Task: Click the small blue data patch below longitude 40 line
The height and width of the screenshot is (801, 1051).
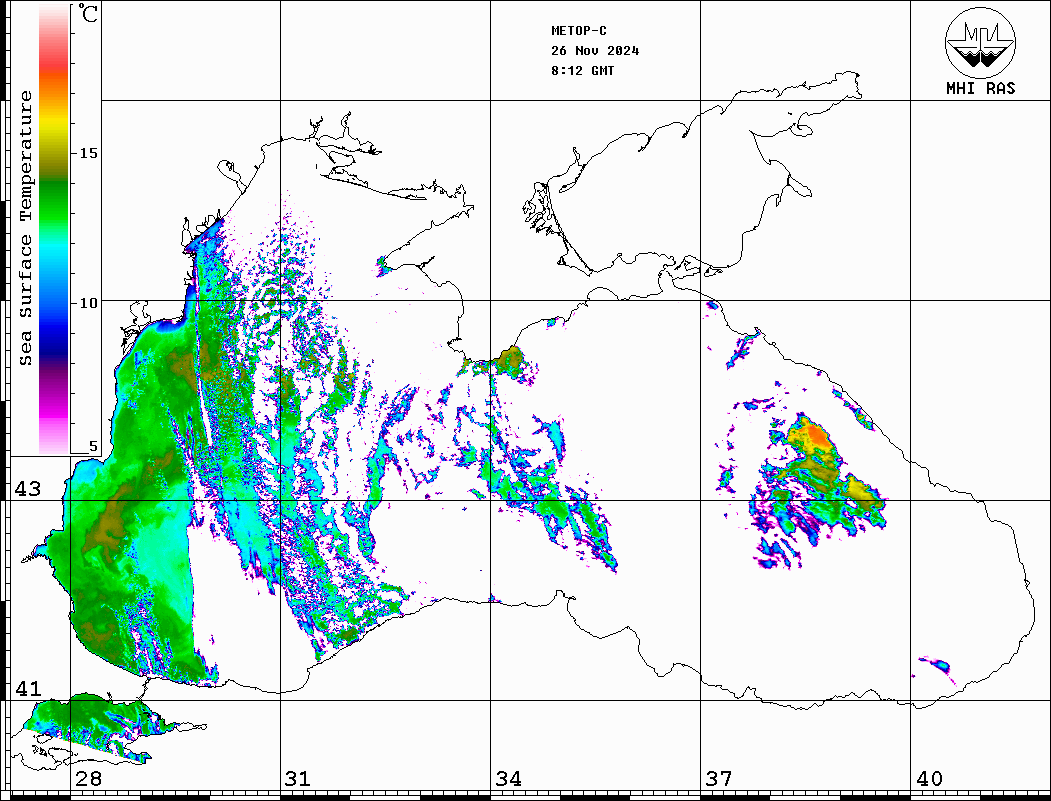Action: tap(938, 666)
